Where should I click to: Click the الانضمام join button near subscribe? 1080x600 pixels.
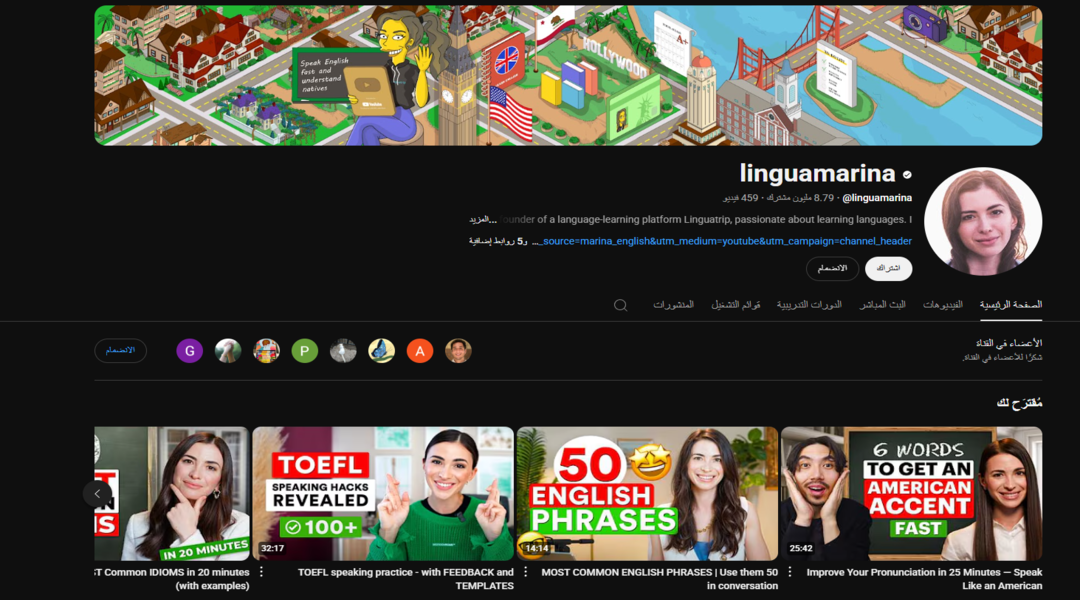click(x=832, y=269)
